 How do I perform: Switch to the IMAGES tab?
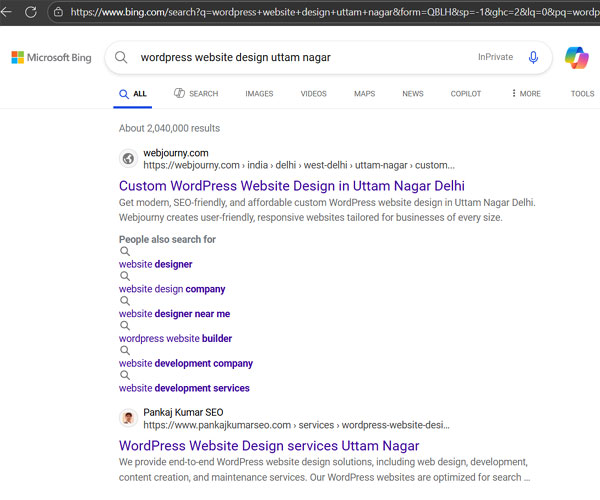click(259, 94)
